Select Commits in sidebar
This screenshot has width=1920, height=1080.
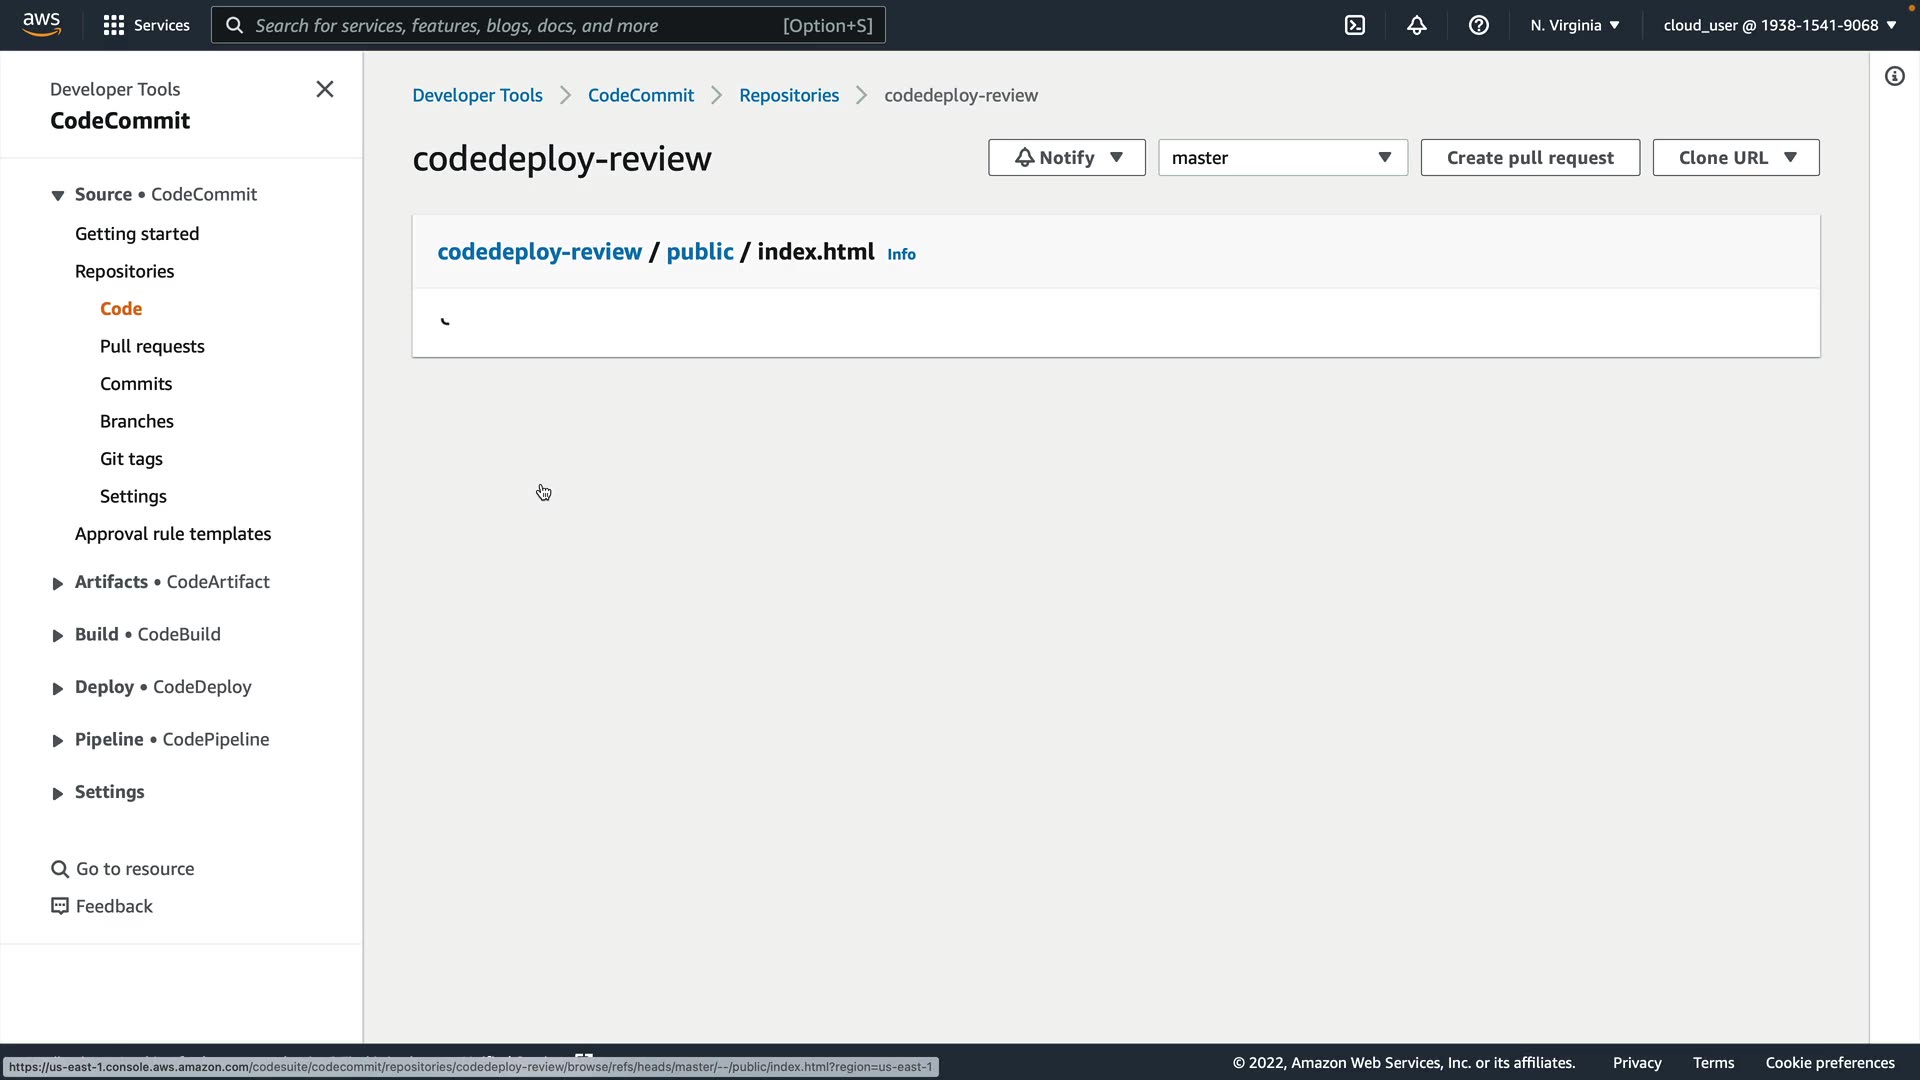tap(136, 384)
